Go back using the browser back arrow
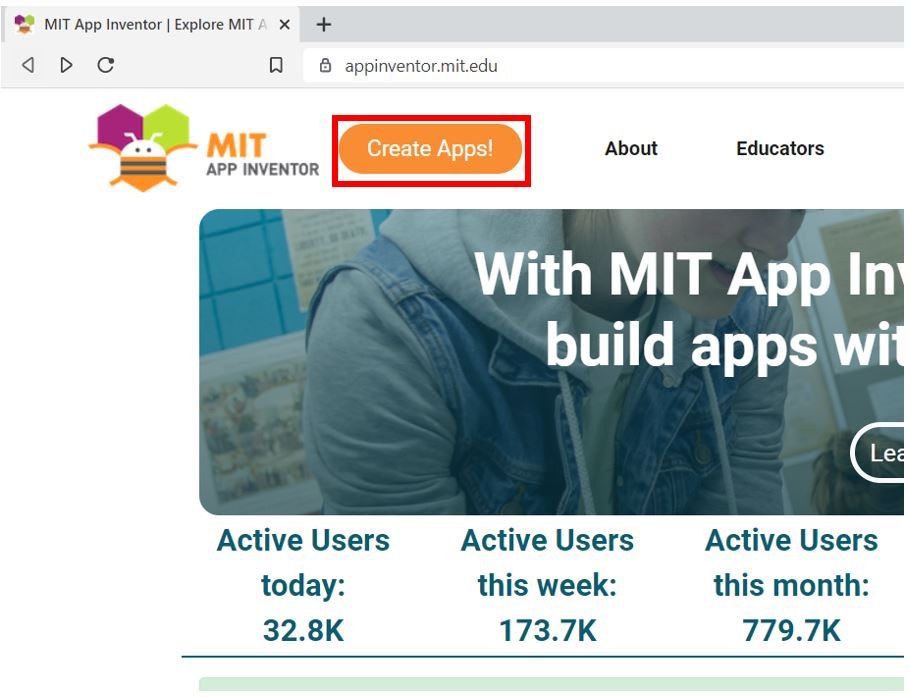The height and width of the screenshot is (697, 910). 27,64
